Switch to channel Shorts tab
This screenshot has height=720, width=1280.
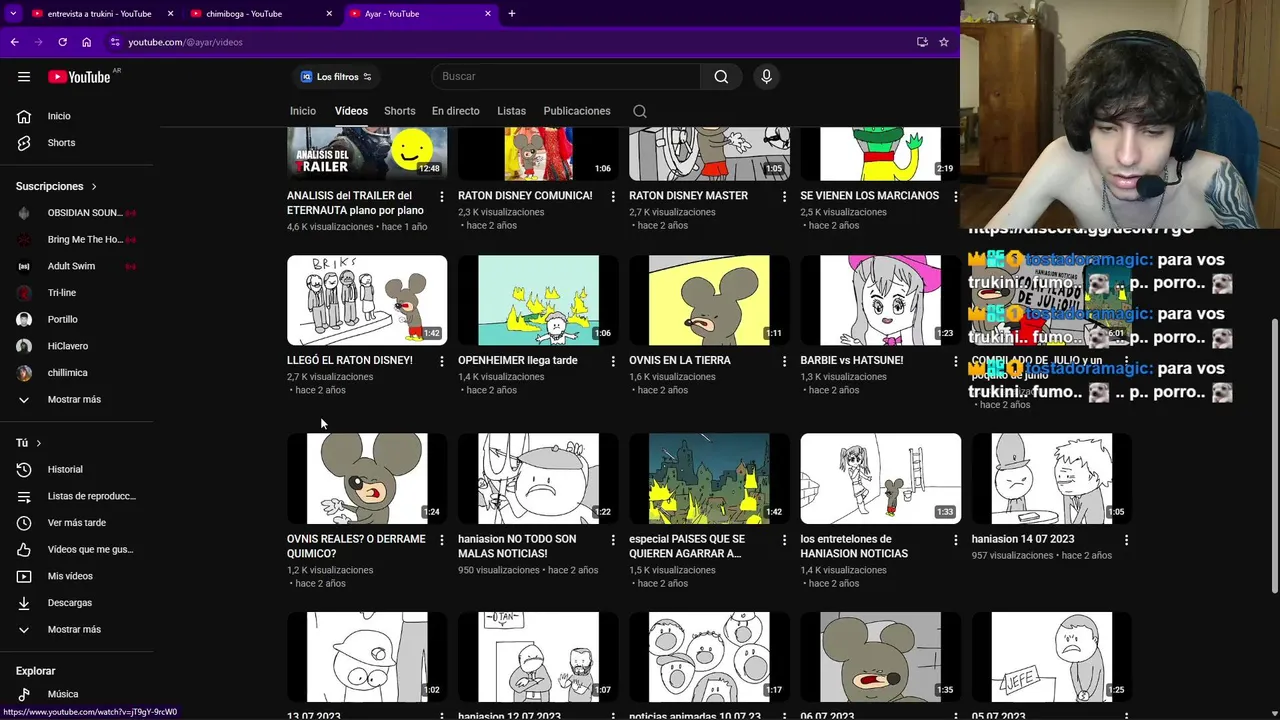coord(400,111)
